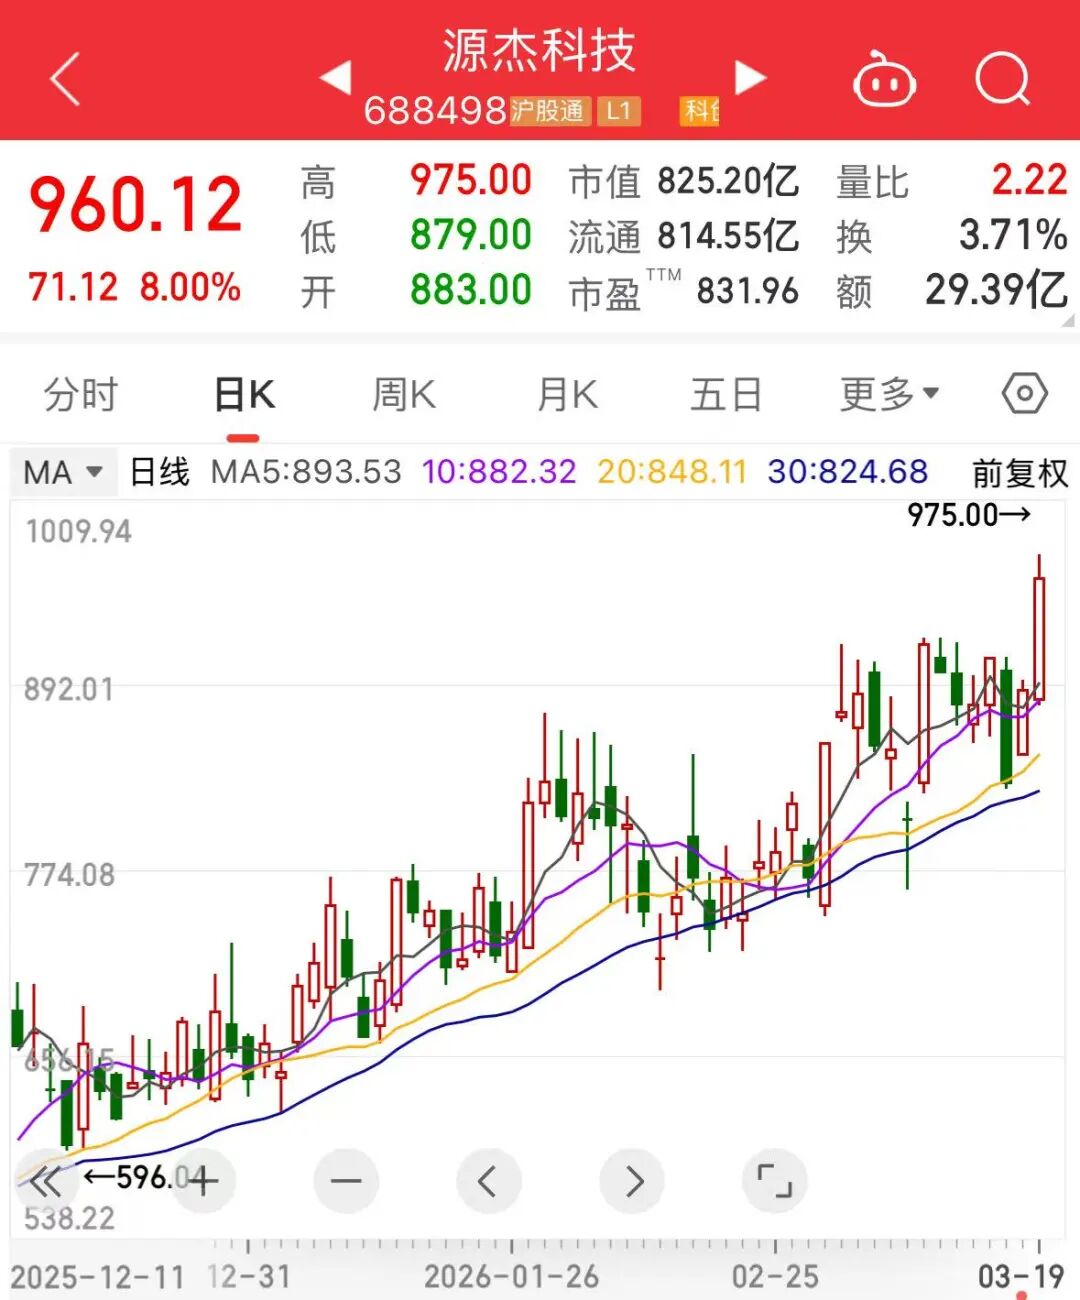Select the previous stock arrow beside title
1080x1300 pixels.
click(x=337, y=77)
